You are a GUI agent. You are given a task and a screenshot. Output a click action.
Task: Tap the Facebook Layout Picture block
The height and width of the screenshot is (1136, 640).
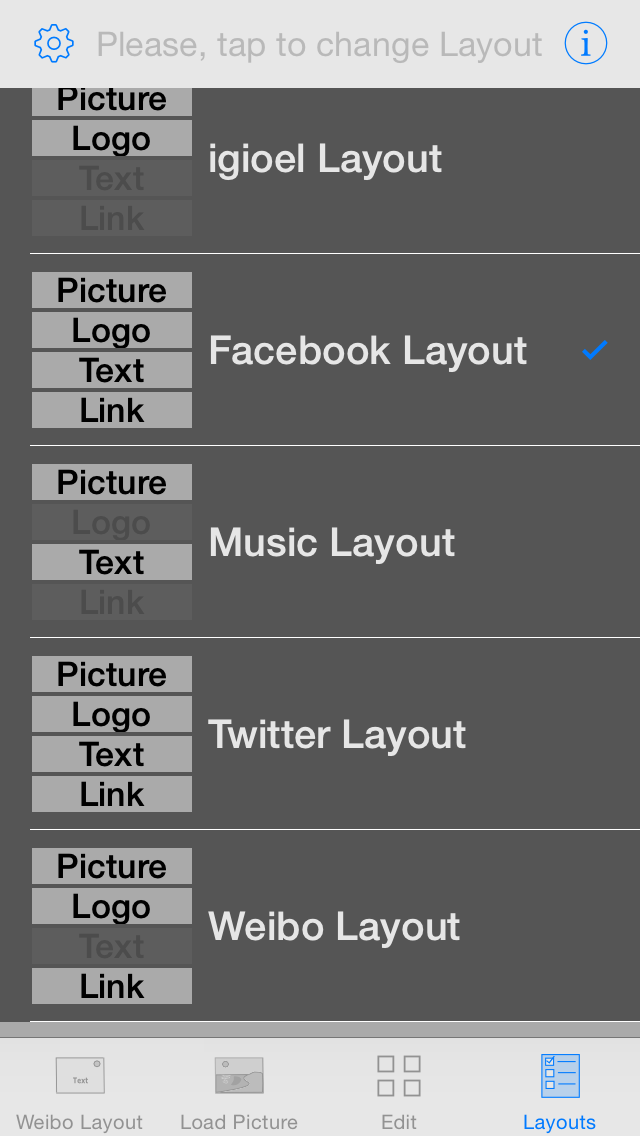(x=112, y=291)
